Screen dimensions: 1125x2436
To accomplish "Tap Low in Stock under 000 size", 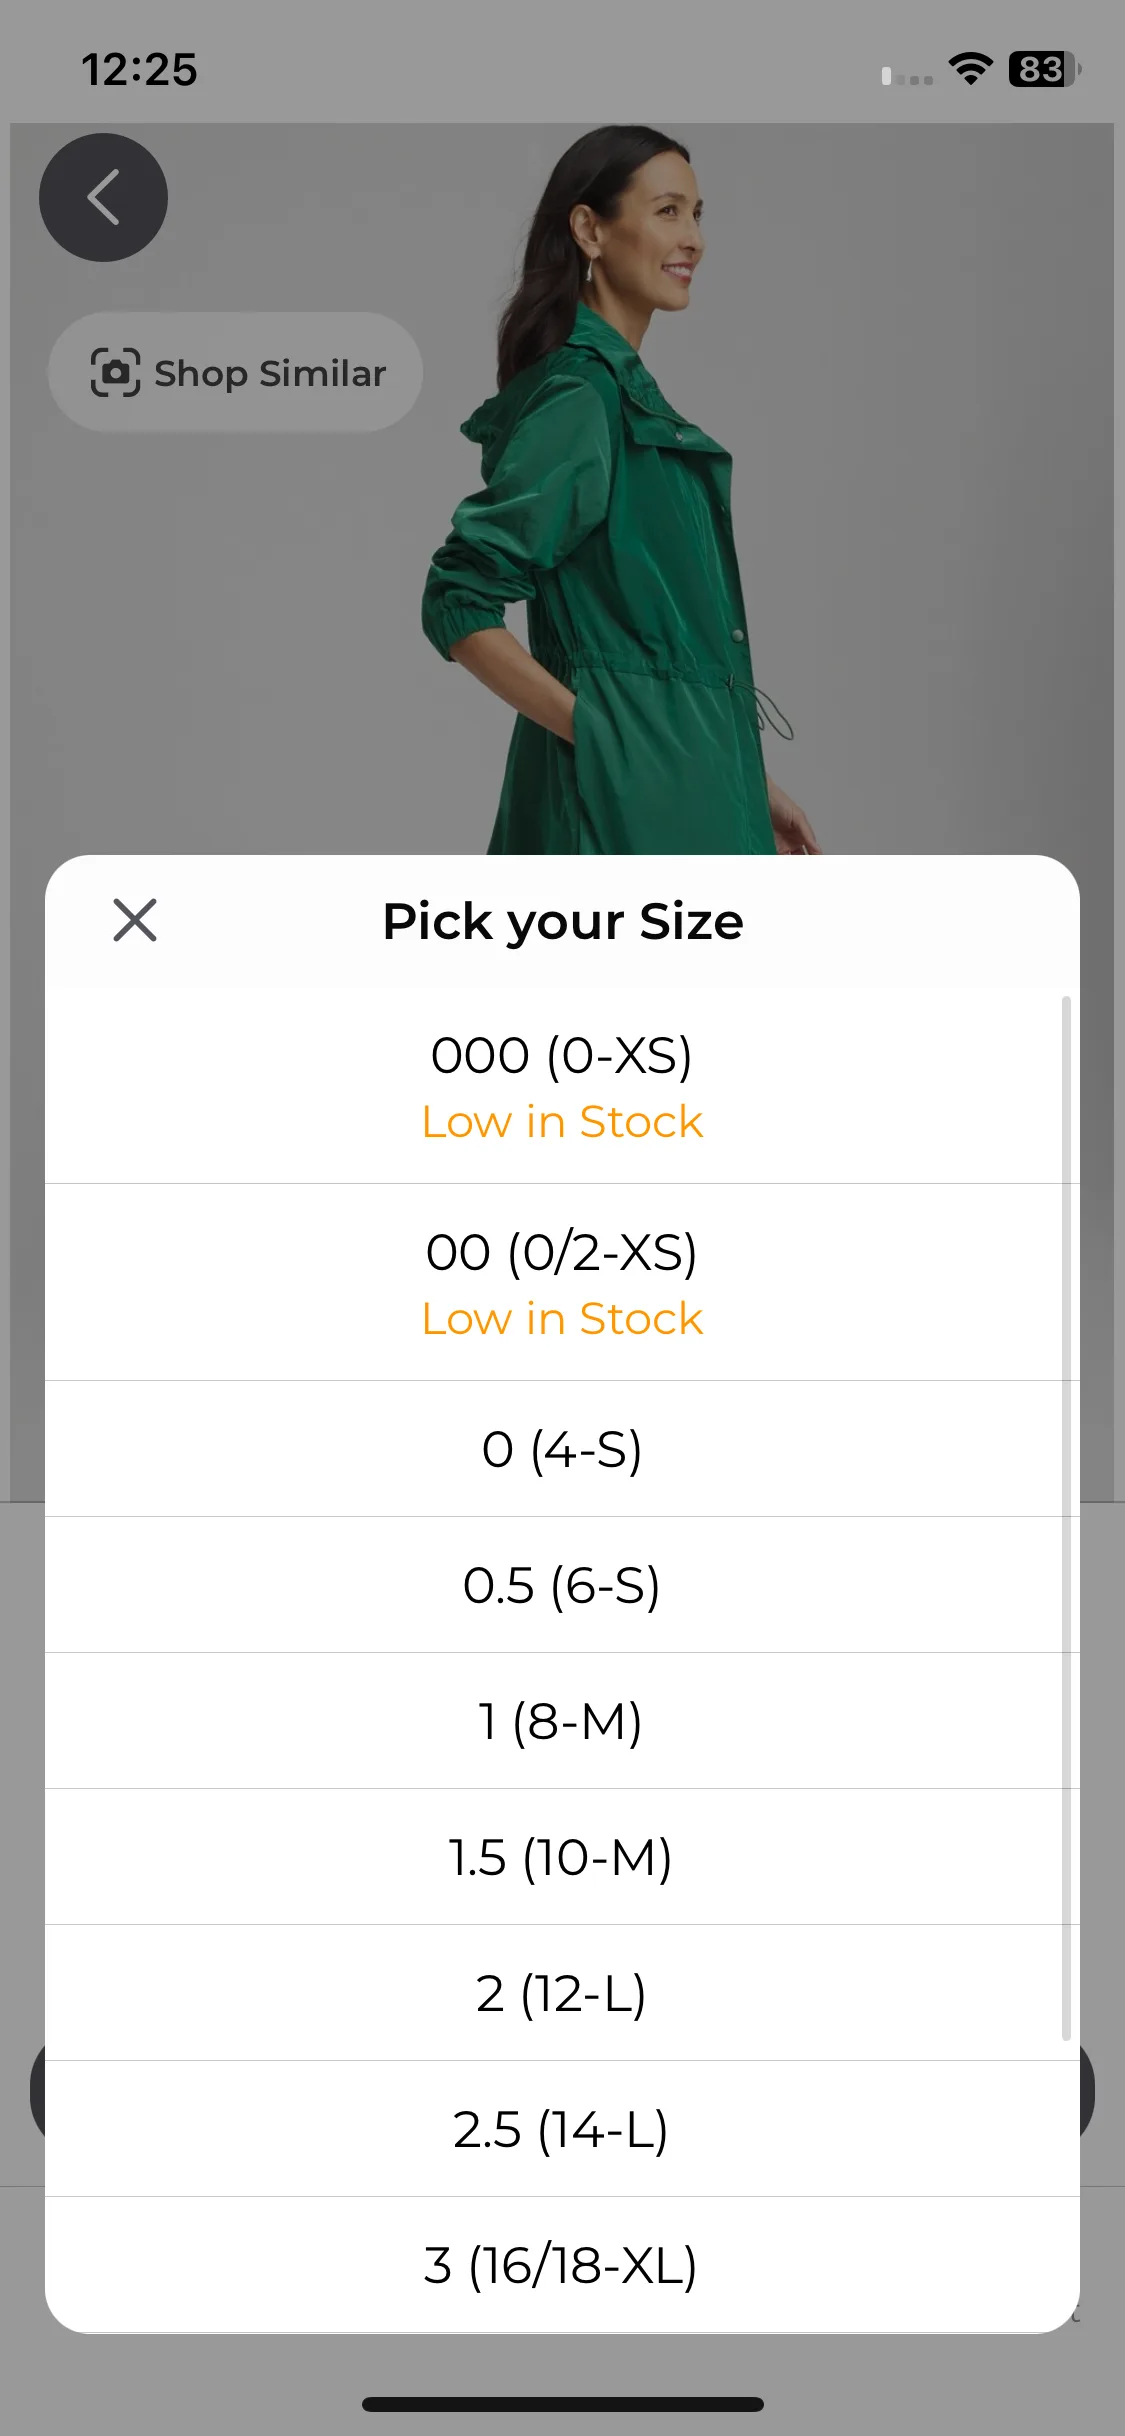I will coord(562,1122).
